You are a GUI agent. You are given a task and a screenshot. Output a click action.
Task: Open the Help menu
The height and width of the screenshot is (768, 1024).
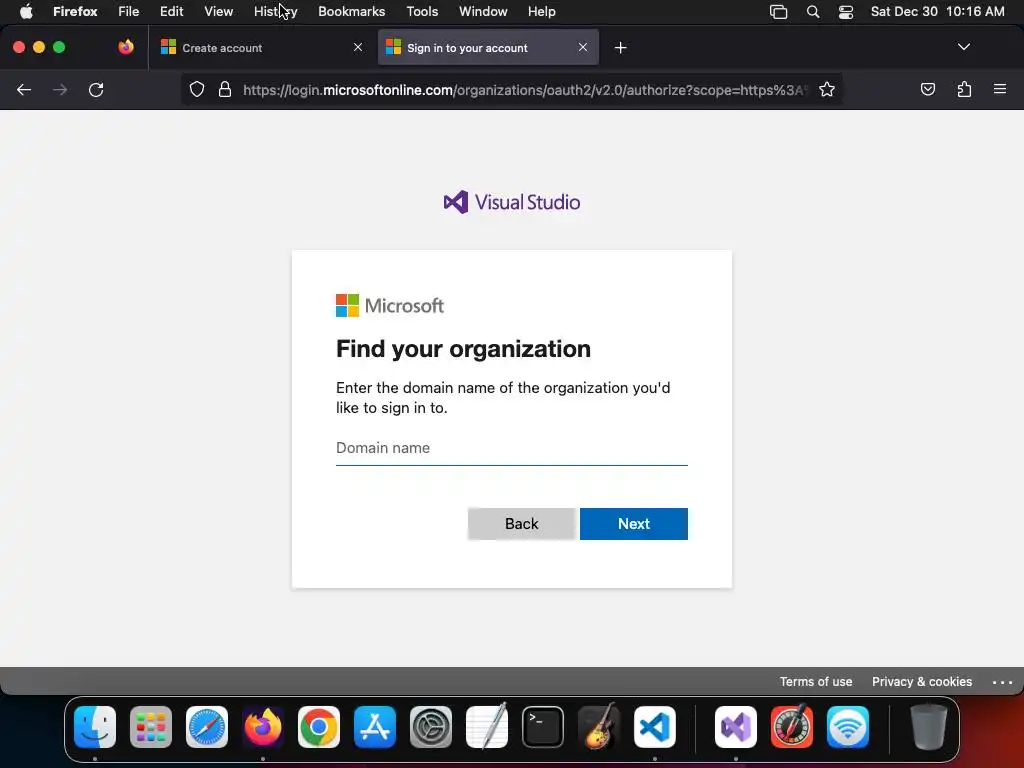pos(541,12)
